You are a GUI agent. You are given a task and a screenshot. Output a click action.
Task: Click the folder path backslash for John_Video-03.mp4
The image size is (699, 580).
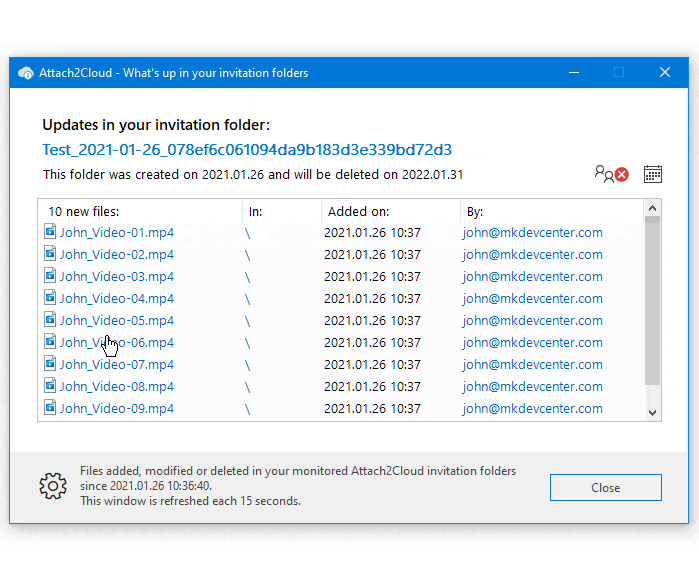tap(247, 277)
